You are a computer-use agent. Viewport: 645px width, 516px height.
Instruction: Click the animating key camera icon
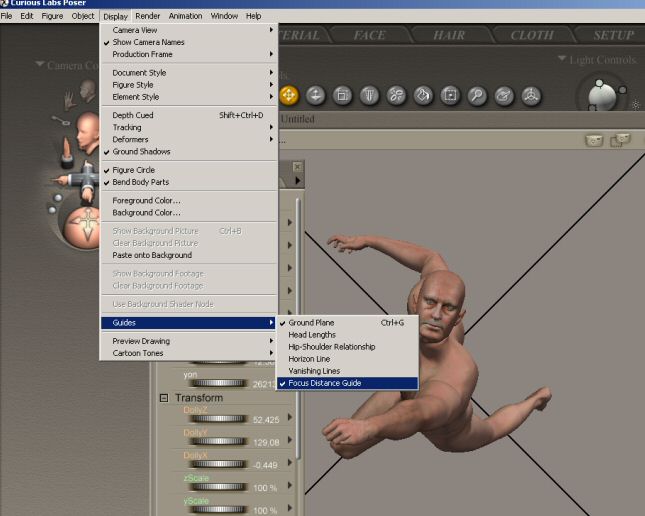[x=61, y=121]
